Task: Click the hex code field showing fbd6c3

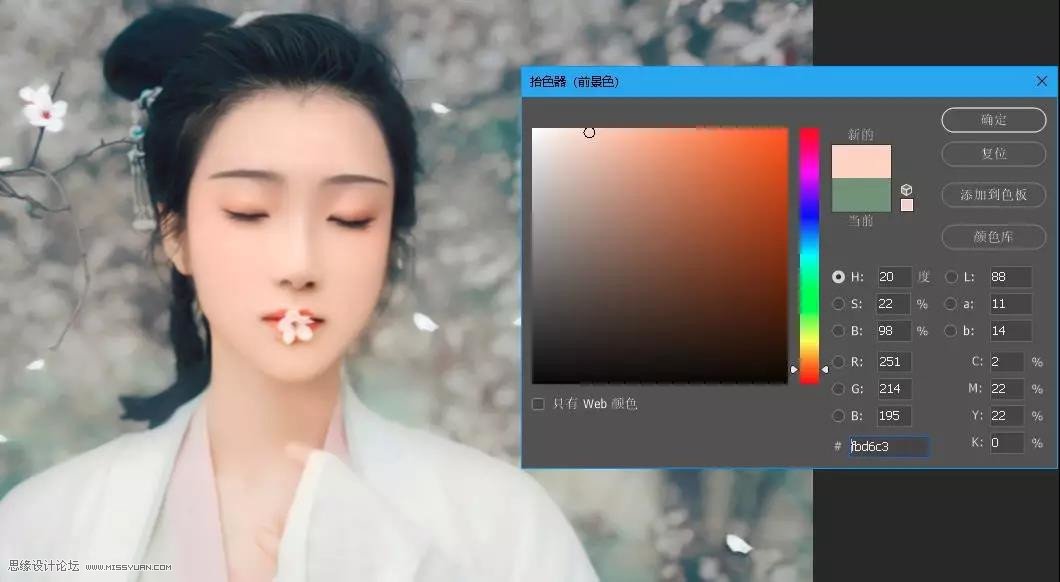Action: coord(888,446)
